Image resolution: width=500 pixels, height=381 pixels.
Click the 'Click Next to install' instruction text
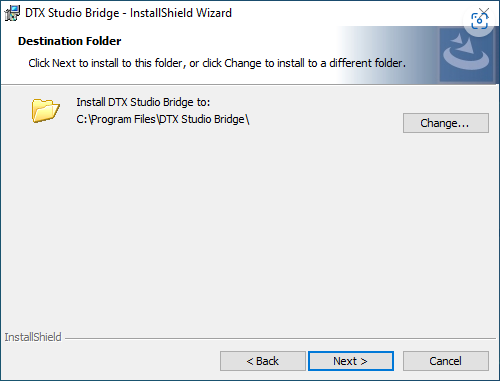click(217, 63)
